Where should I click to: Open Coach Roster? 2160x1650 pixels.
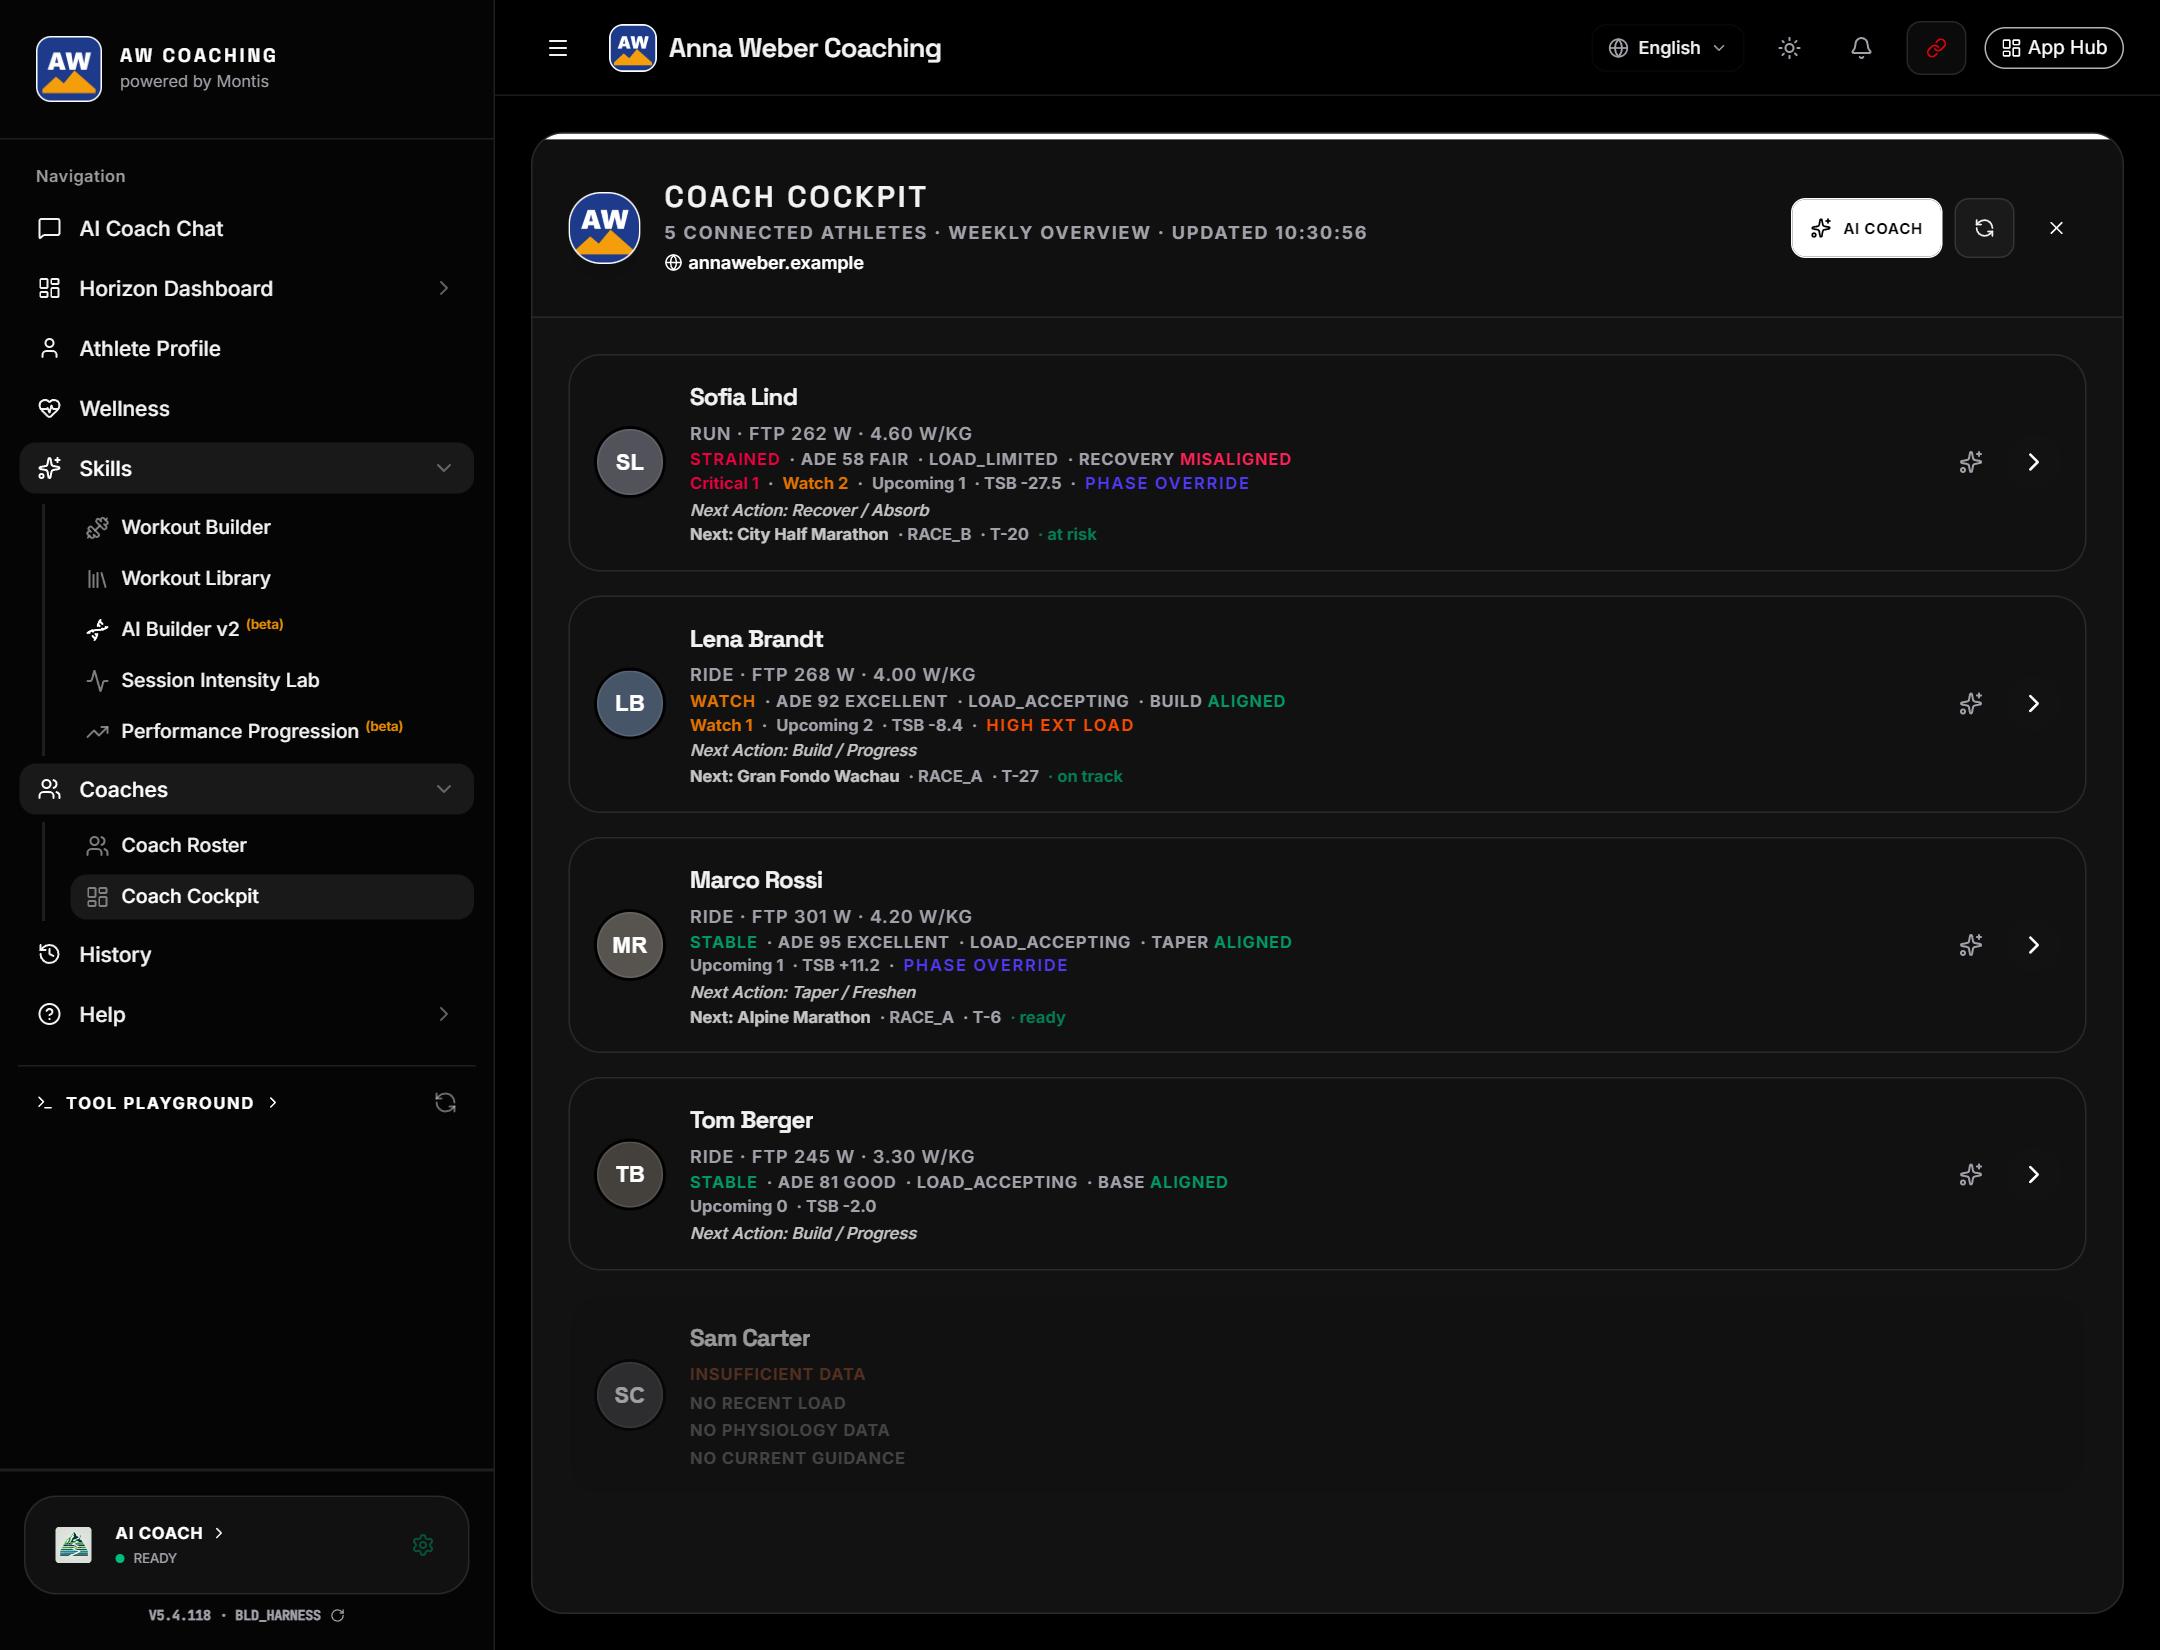point(272,845)
